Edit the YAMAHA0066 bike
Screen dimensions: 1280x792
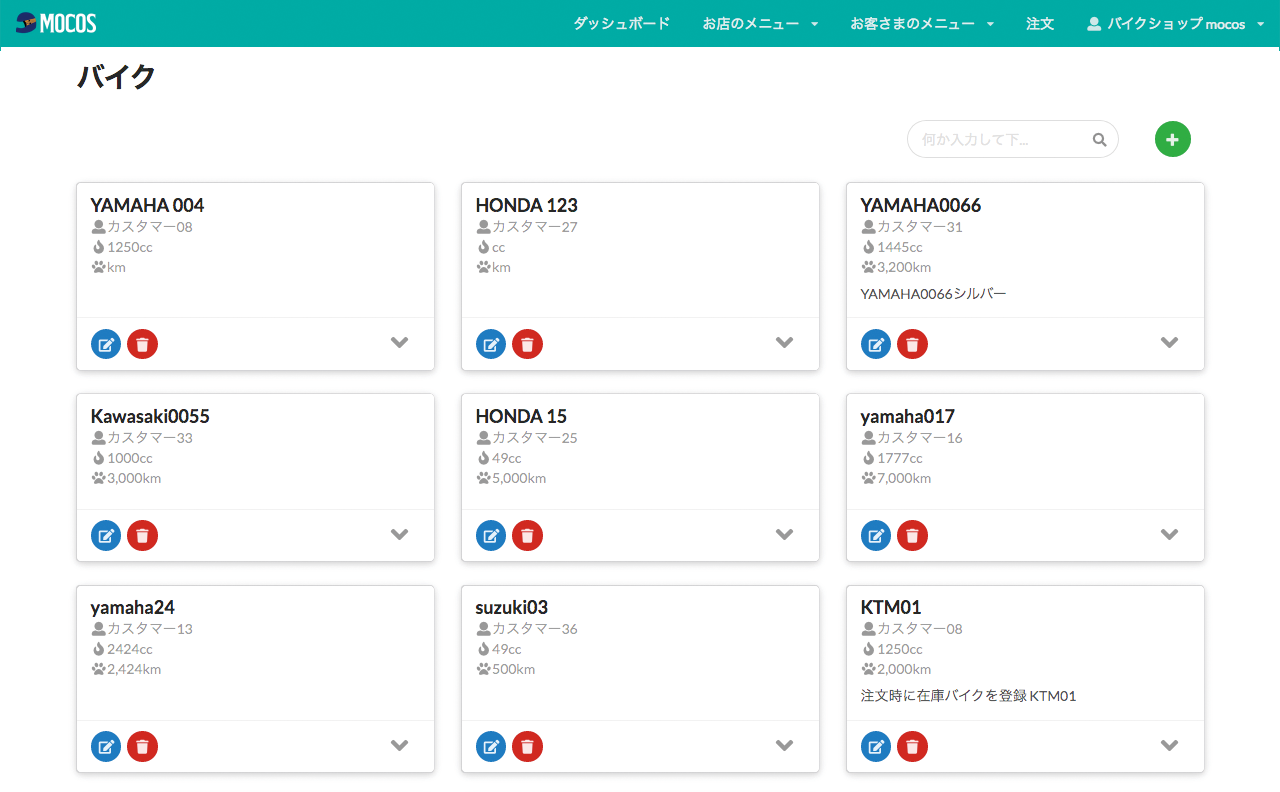click(x=876, y=344)
